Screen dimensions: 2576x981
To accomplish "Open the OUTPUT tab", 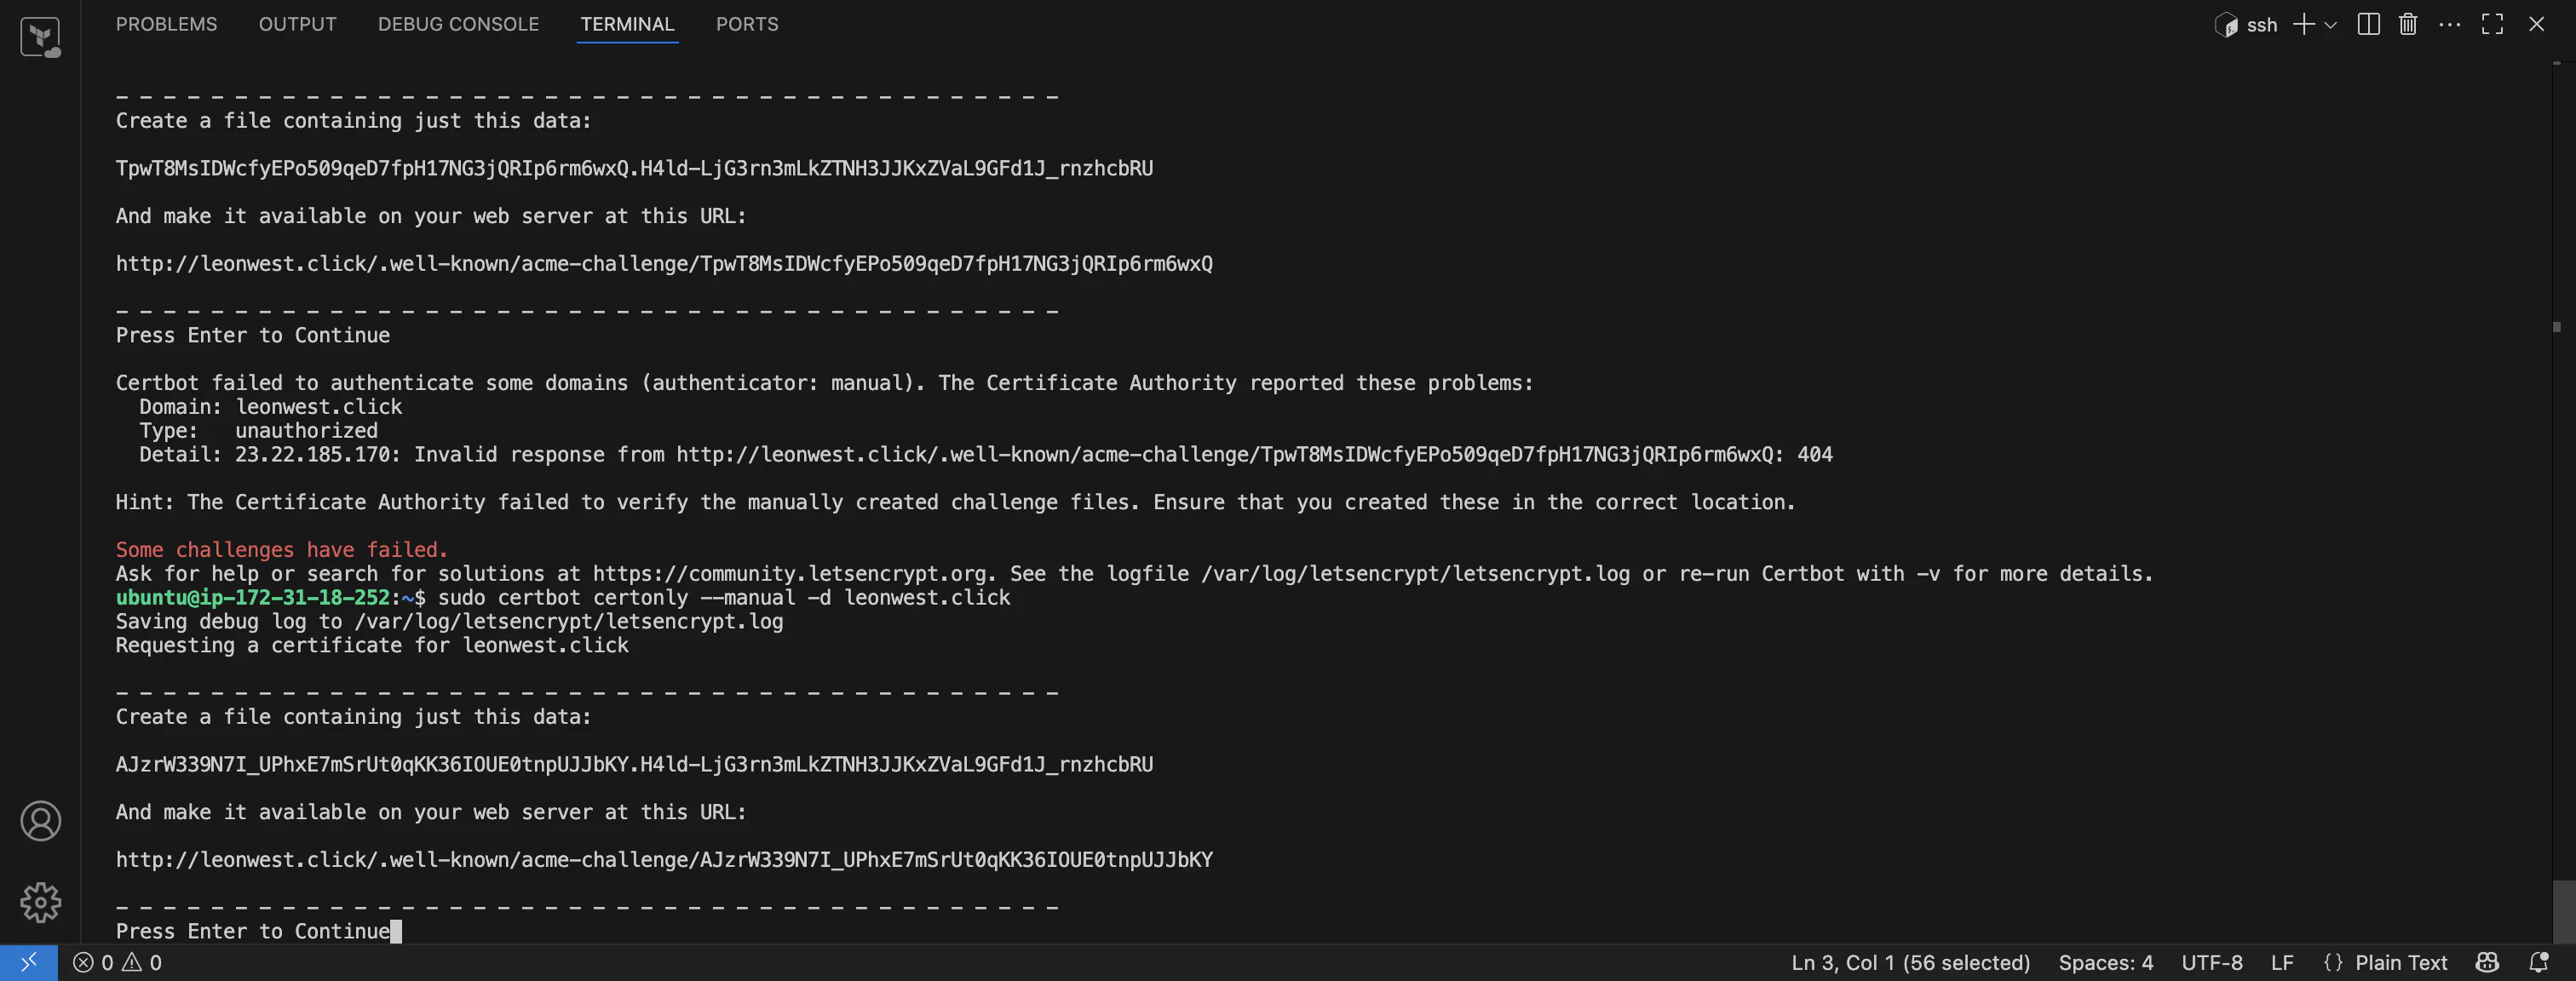I will [297, 24].
